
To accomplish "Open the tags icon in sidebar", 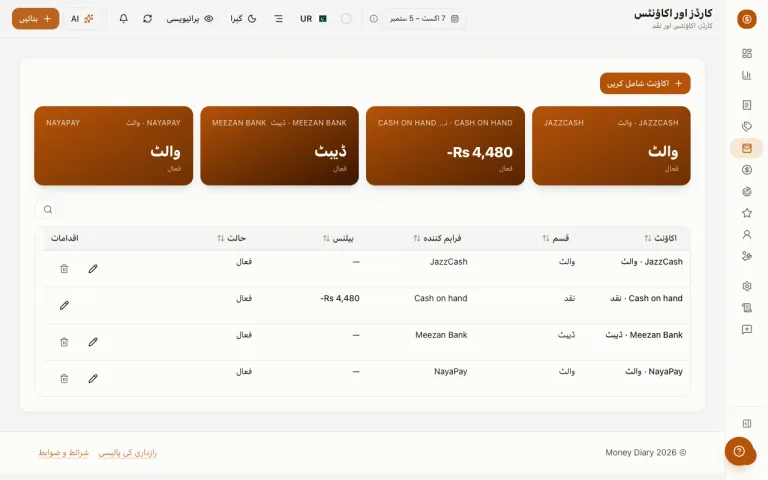I will click(x=746, y=126).
